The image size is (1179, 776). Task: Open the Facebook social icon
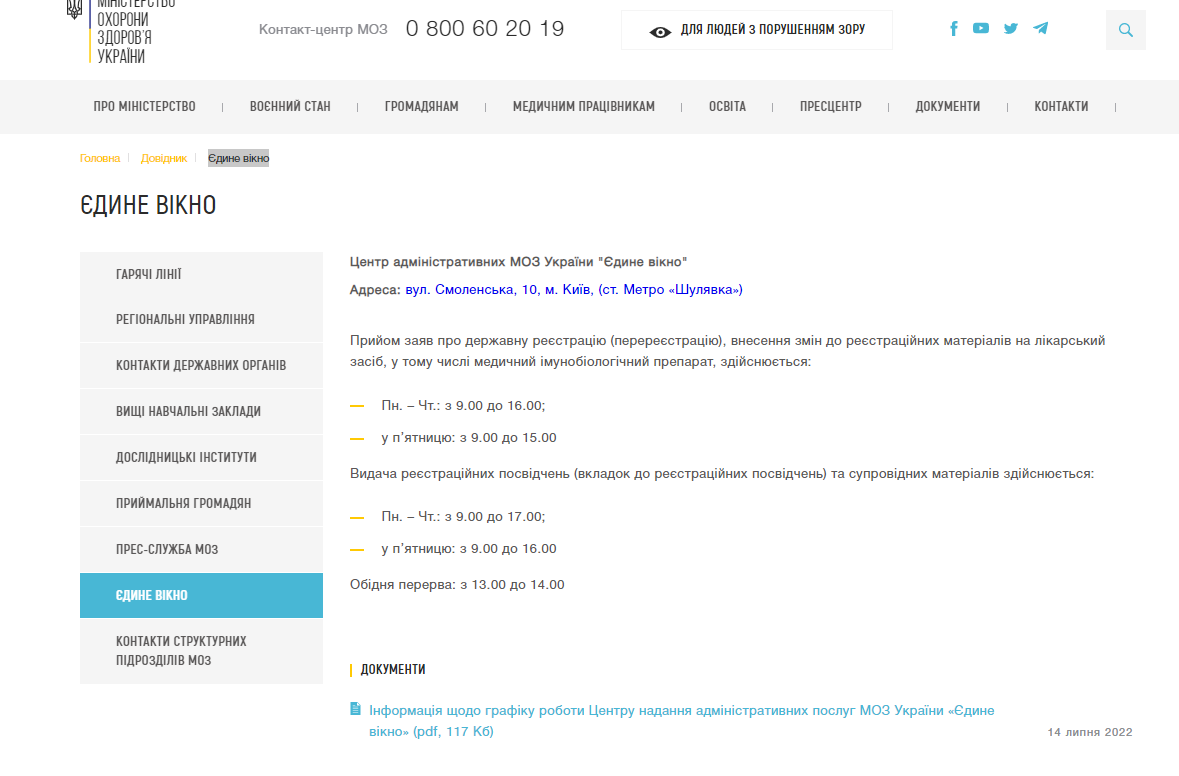953,29
